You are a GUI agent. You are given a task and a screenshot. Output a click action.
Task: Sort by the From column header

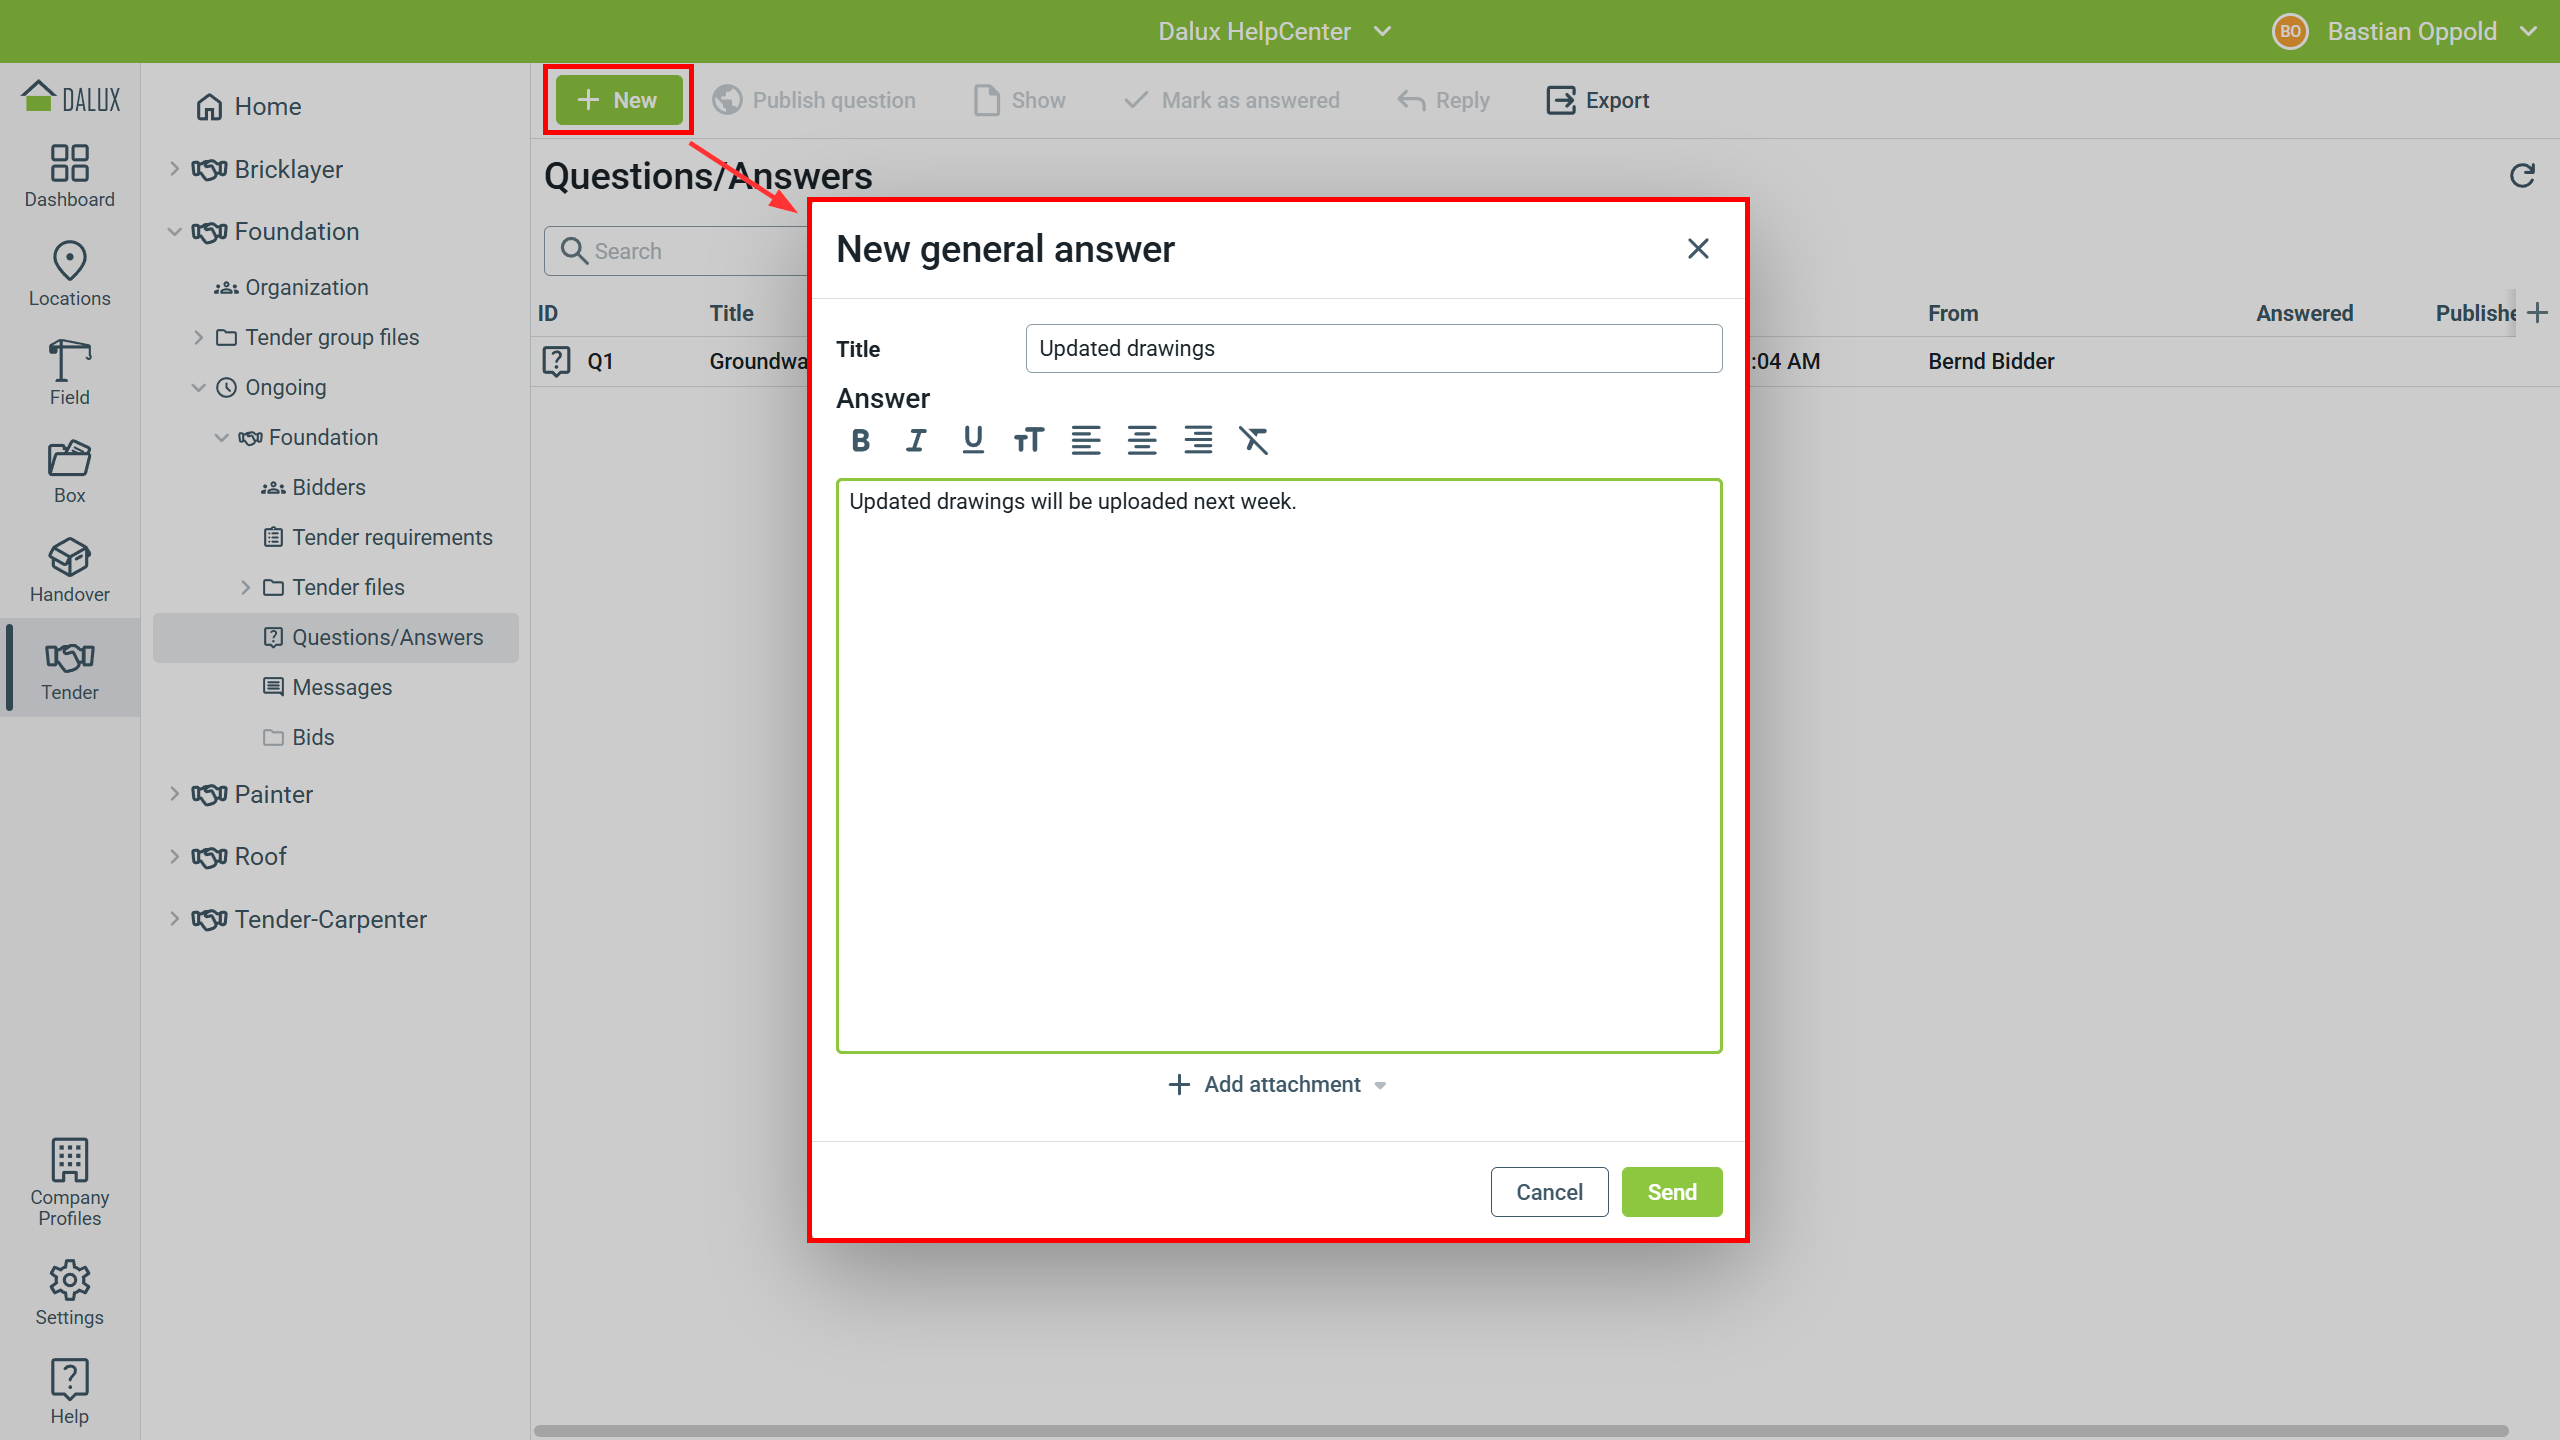tap(1953, 313)
